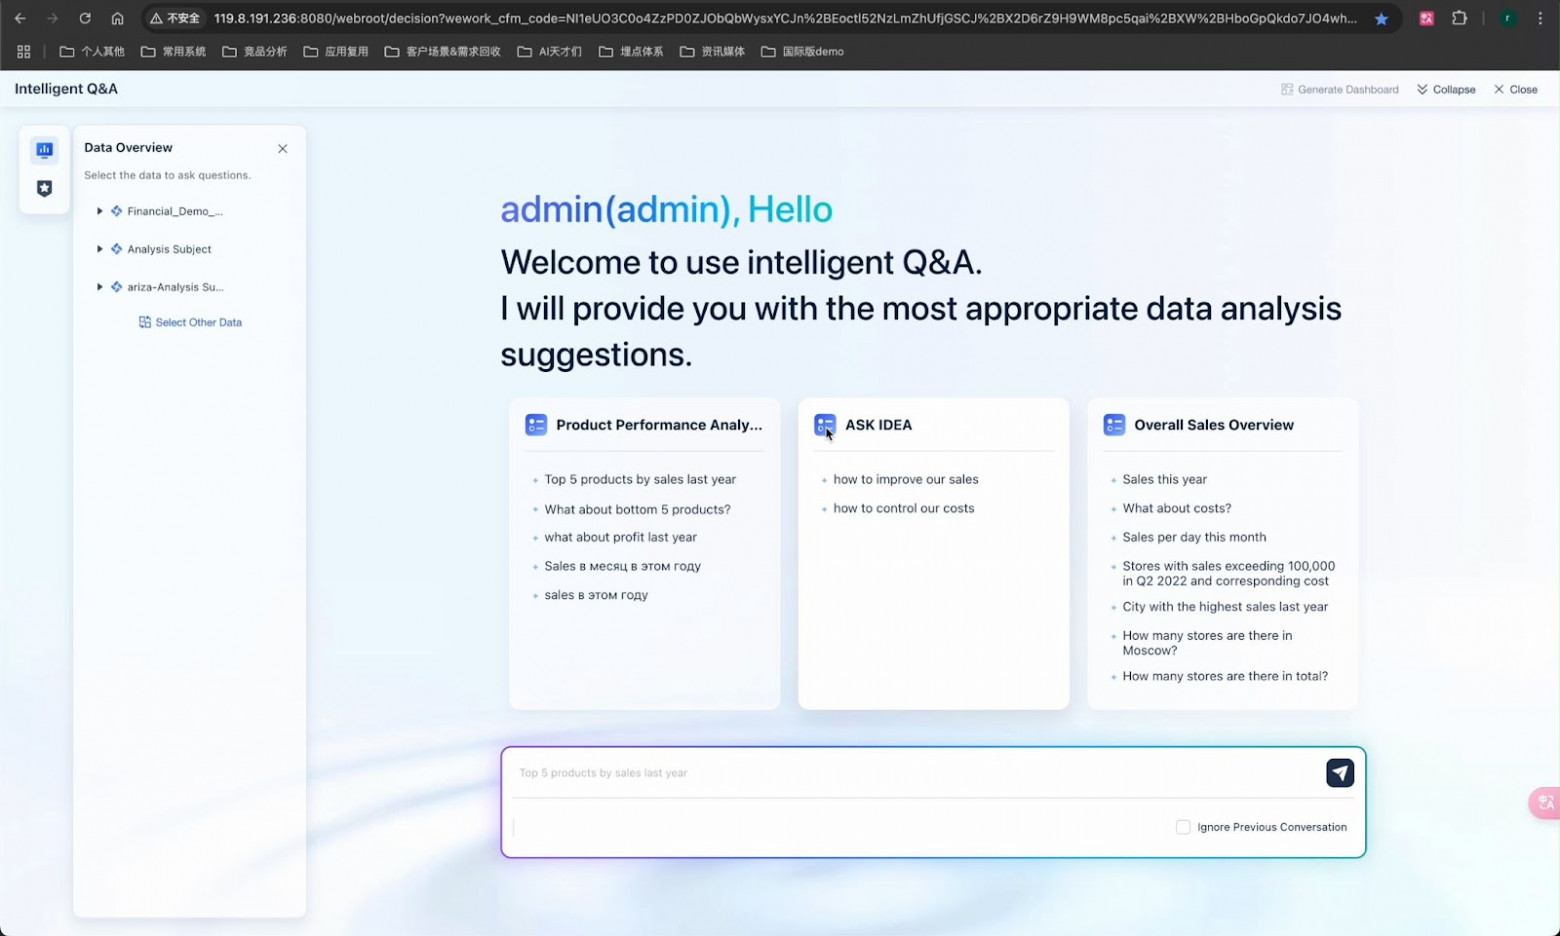The width and height of the screenshot is (1560, 936).
Task: Ask 'What about bottom 5 products?'
Action: [637, 509]
